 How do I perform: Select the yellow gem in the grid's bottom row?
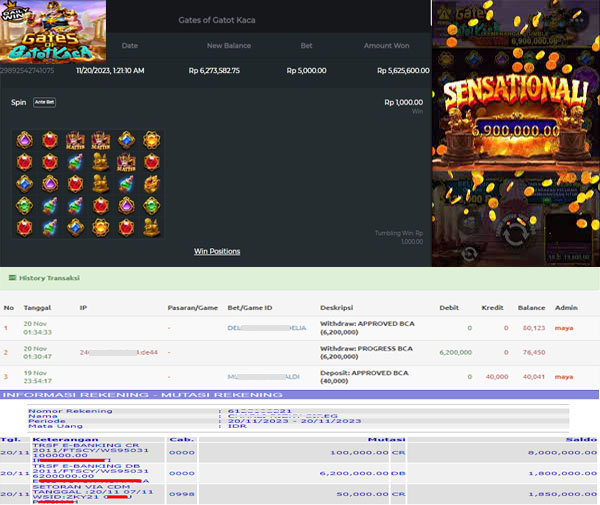coord(101,228)
